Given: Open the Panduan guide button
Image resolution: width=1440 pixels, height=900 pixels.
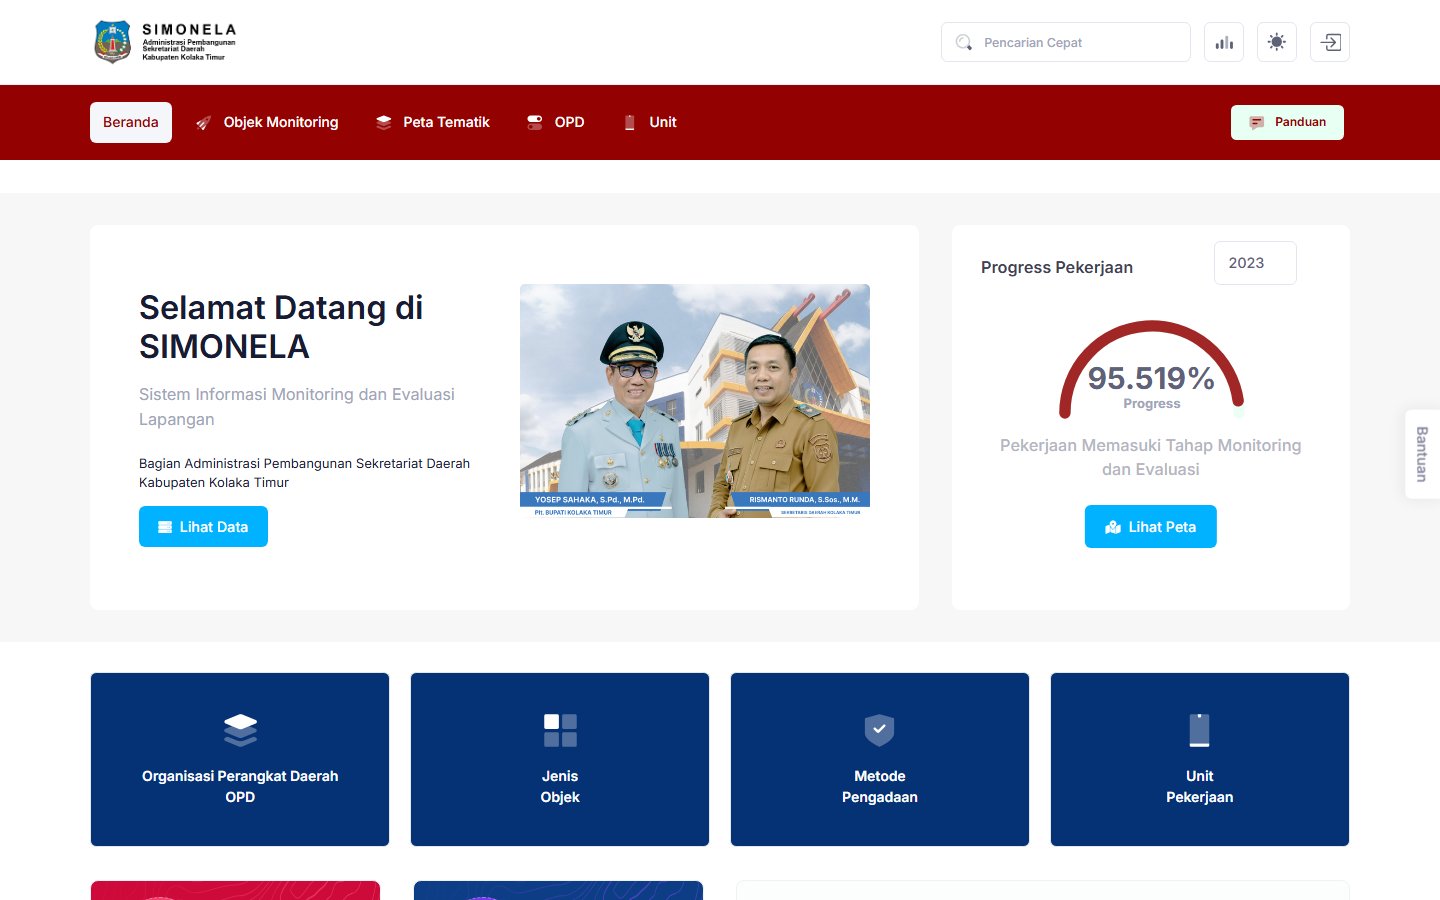Looking at the screenshot, I should click(x=1287, y=122).
